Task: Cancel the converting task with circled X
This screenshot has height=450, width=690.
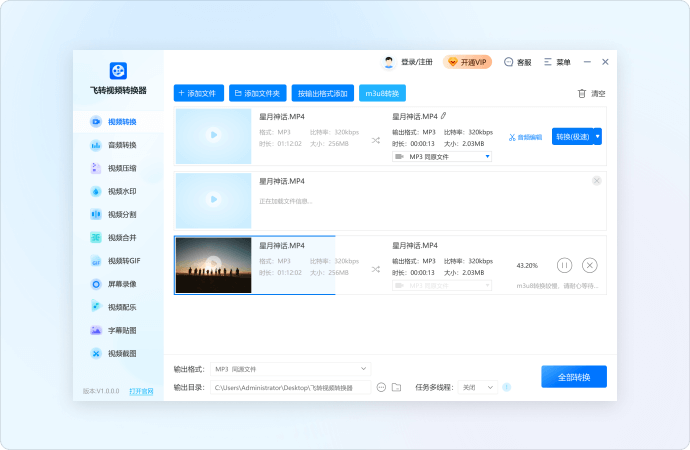Action: point(590,265)
